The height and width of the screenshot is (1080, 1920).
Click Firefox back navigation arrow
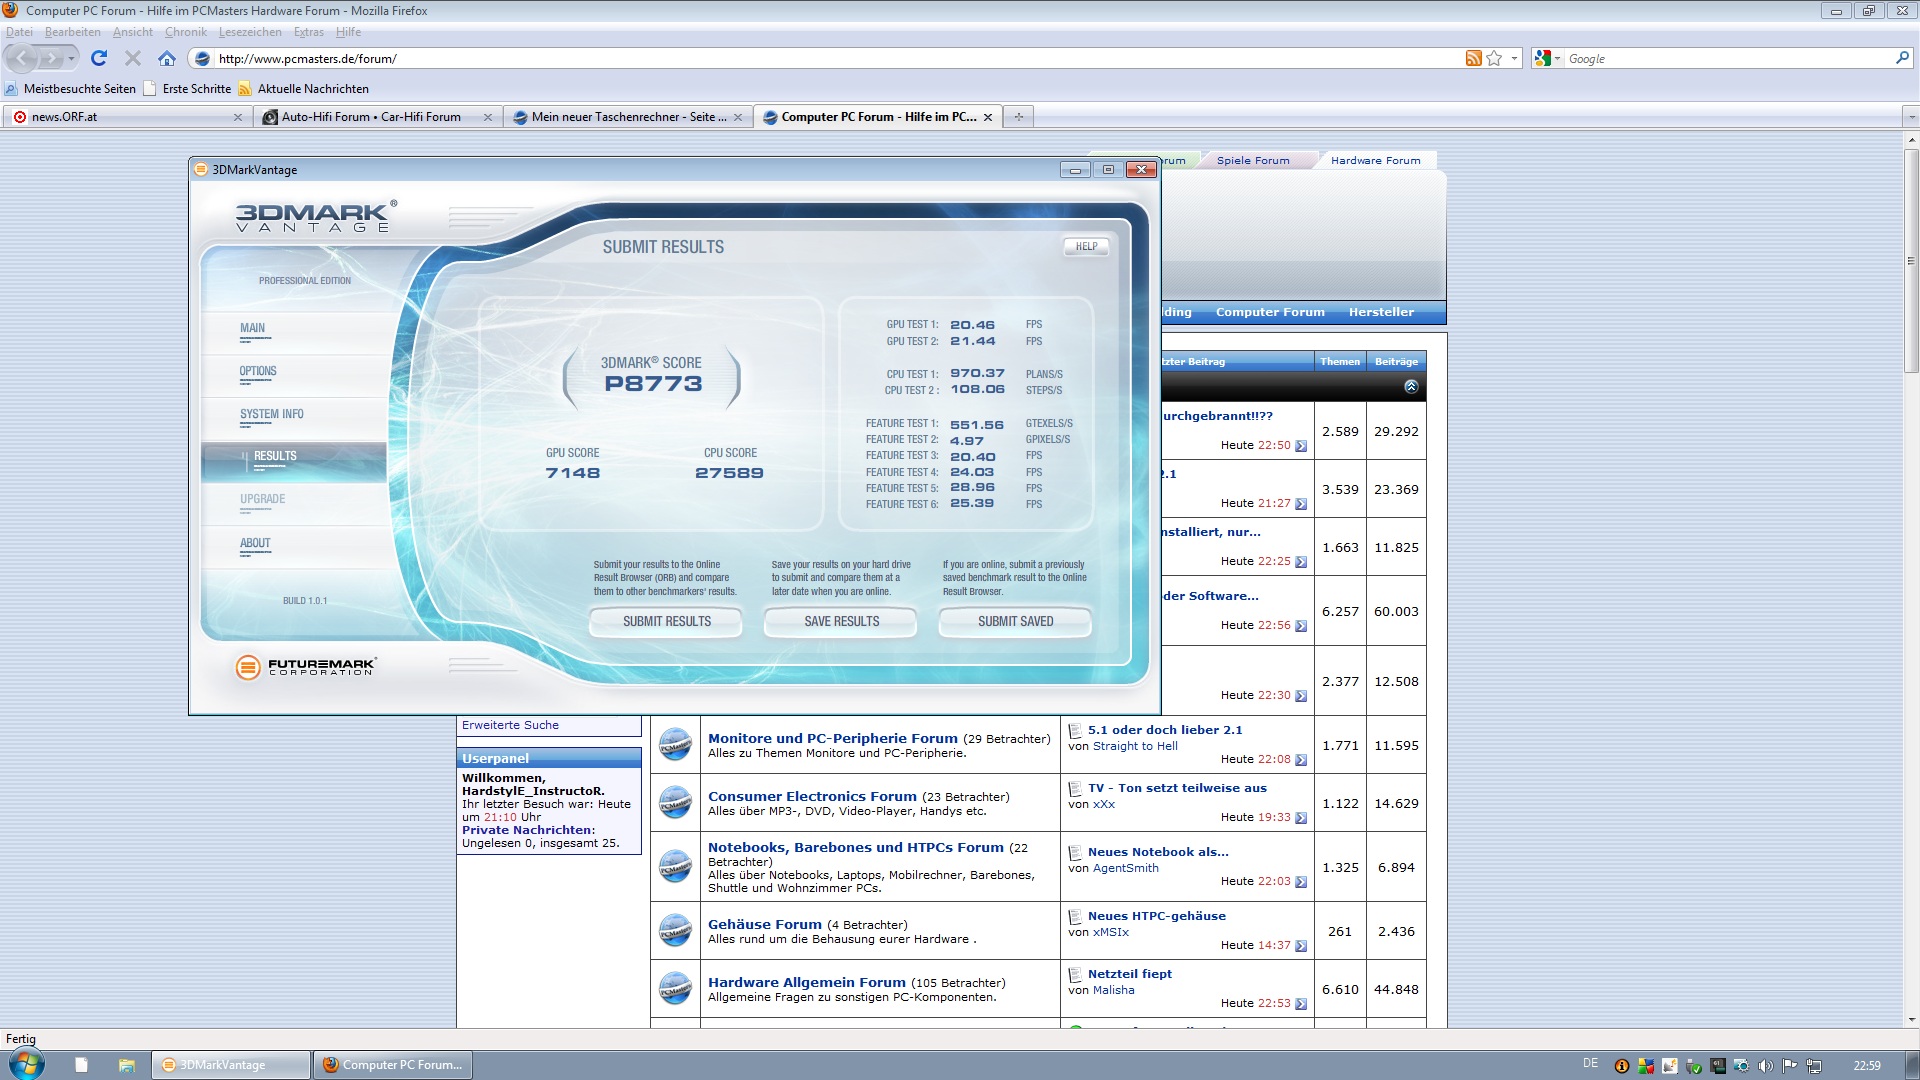coord(22,58)
